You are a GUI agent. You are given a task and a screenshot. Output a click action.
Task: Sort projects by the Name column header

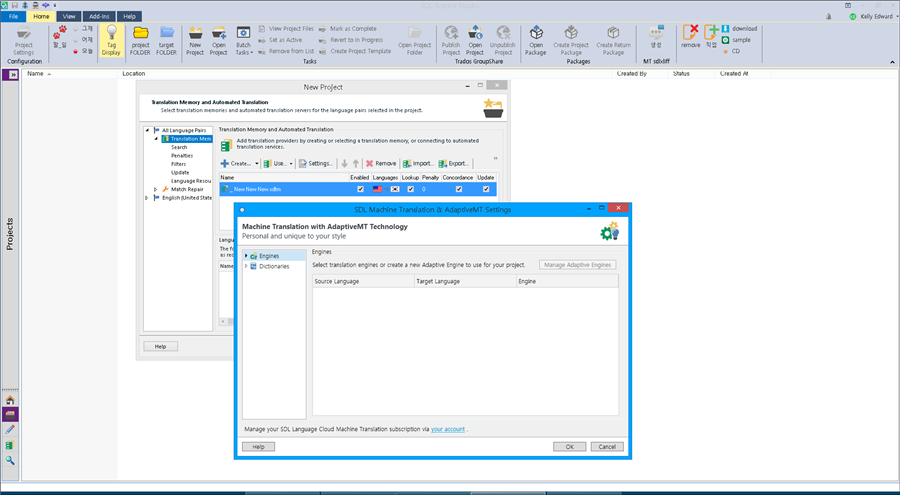[71, 74]
